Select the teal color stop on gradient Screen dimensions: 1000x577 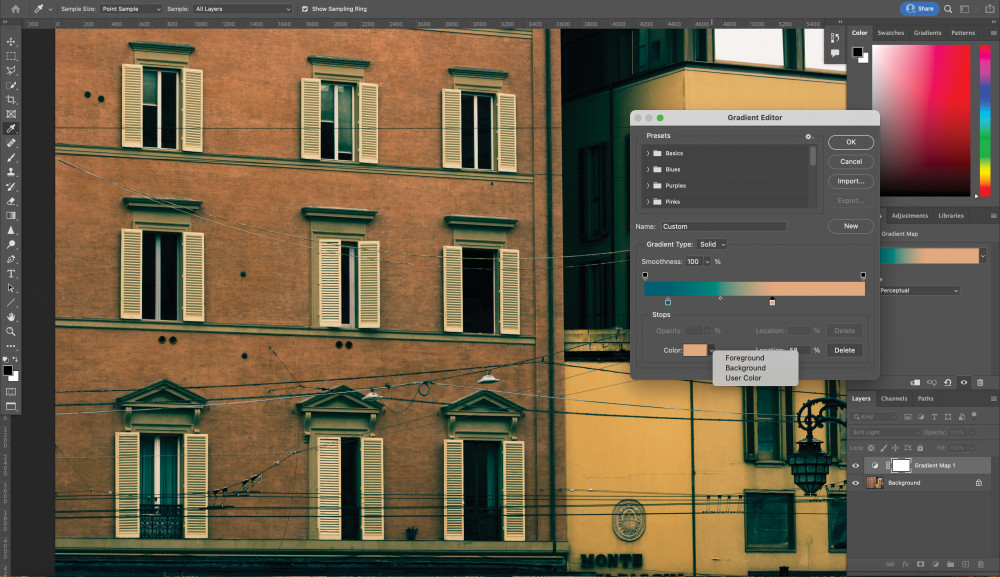668,302
